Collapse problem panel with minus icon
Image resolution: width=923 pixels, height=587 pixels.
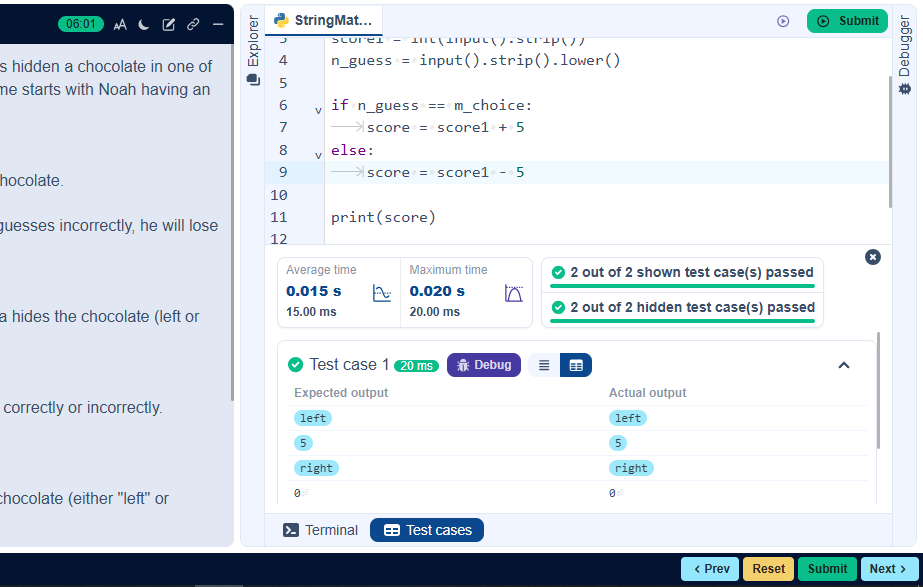click(218, 25)
